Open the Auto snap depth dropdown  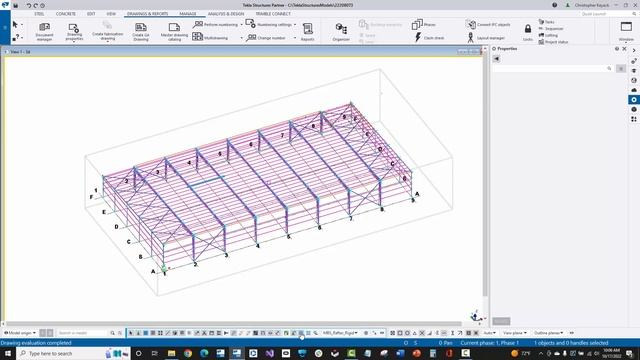click(x=489, y=333)
